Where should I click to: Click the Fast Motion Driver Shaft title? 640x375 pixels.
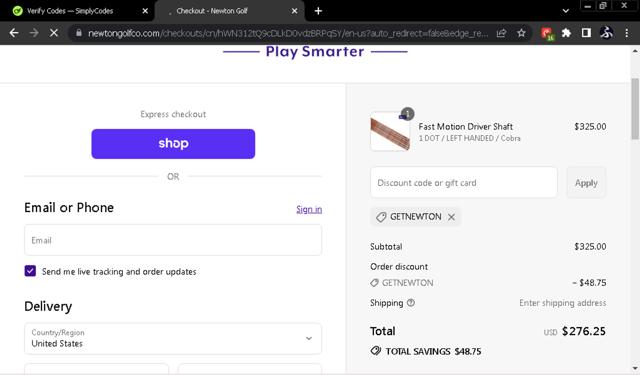click(466, 126)
